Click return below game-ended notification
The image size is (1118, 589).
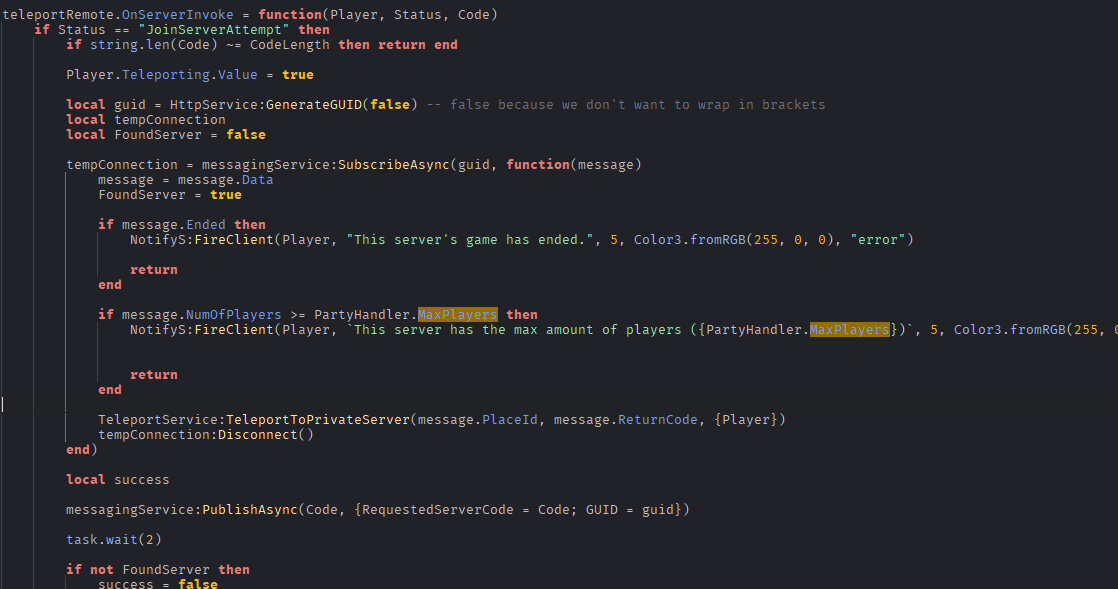tap(154, 269)
